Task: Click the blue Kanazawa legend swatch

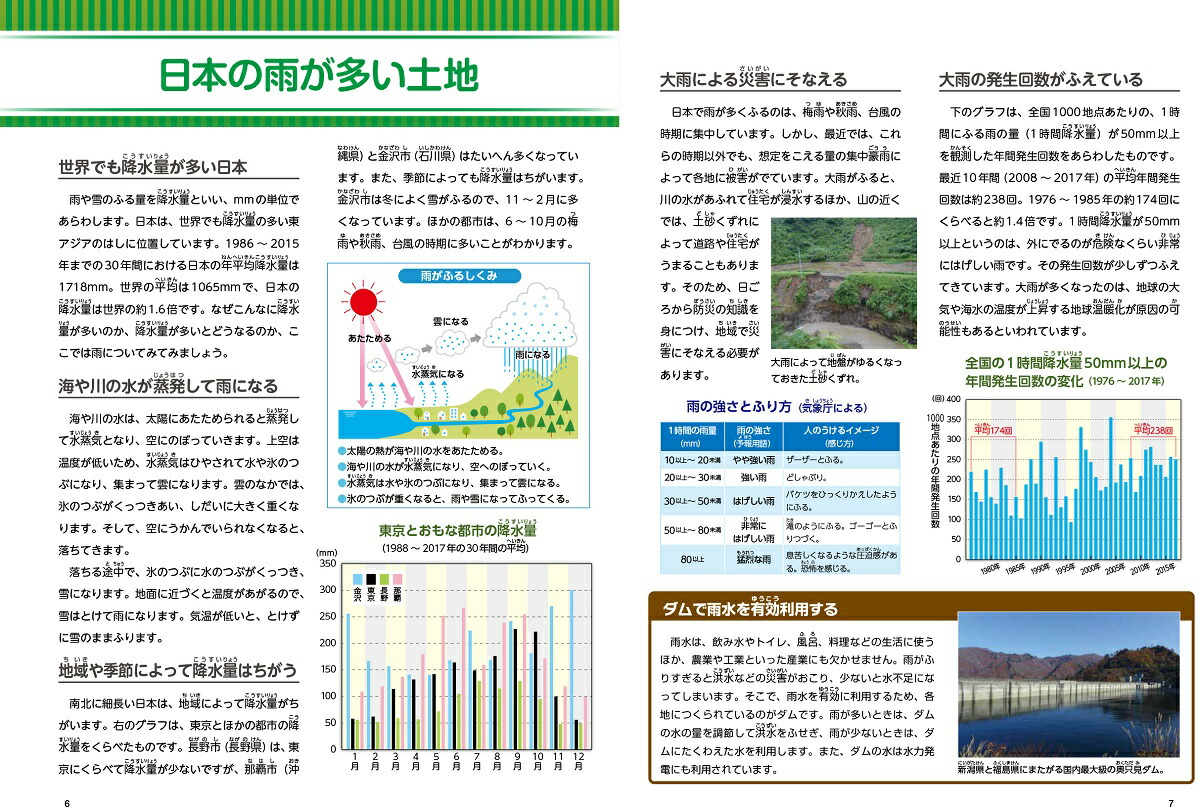Action: click(357, 579)
